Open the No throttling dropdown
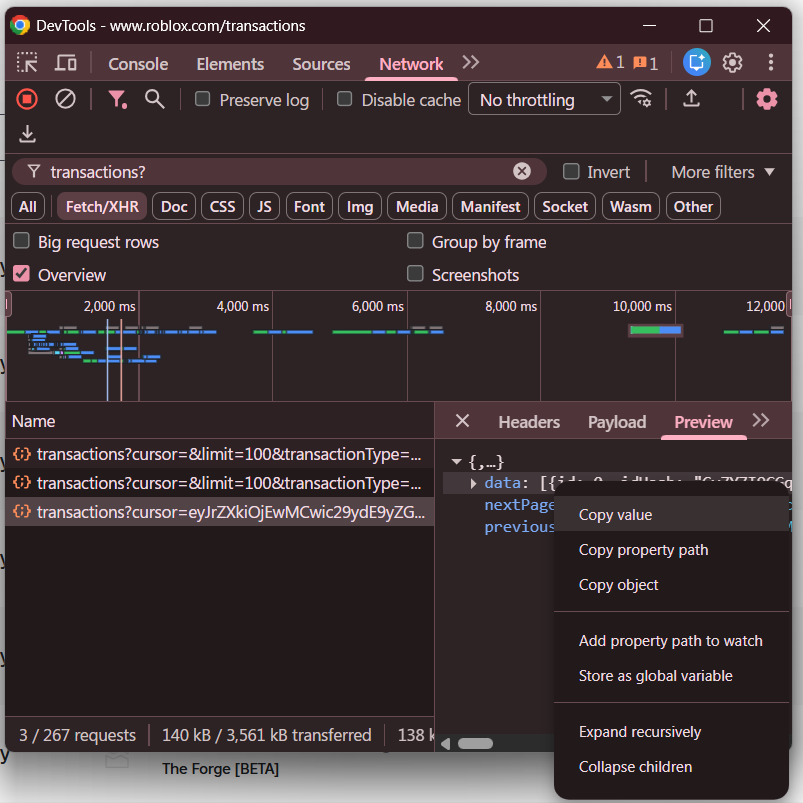 pyautogui.click(x=543, y=99)
